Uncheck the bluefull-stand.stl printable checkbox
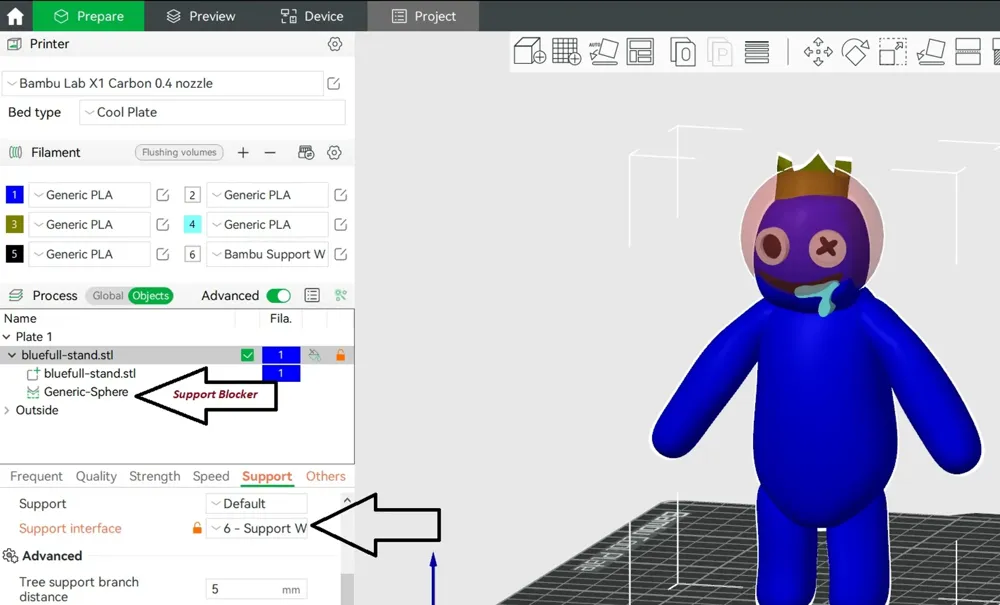1000x605 pixels. coord(247,355)
